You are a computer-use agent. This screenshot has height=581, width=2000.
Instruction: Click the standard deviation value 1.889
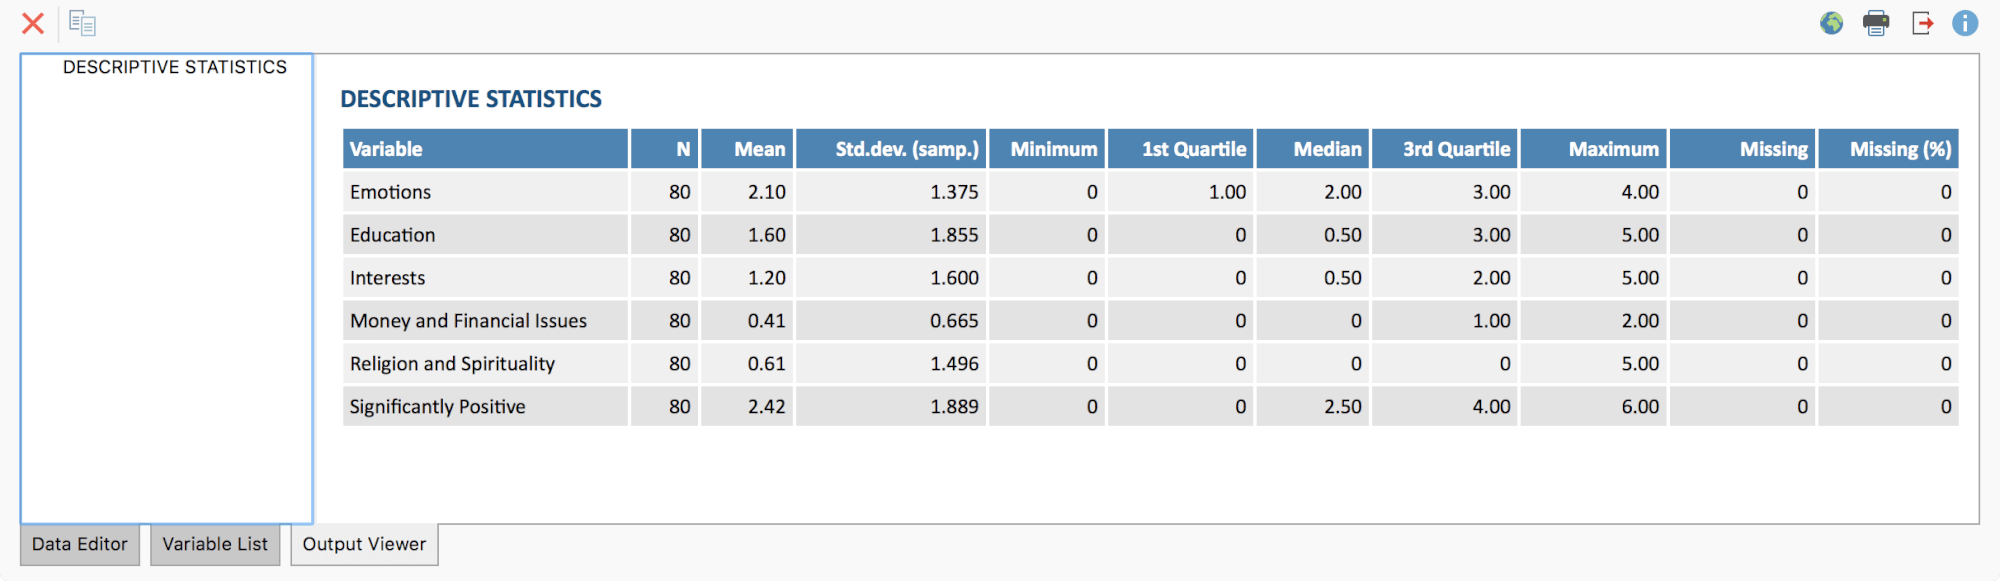(x=955, y=407)
